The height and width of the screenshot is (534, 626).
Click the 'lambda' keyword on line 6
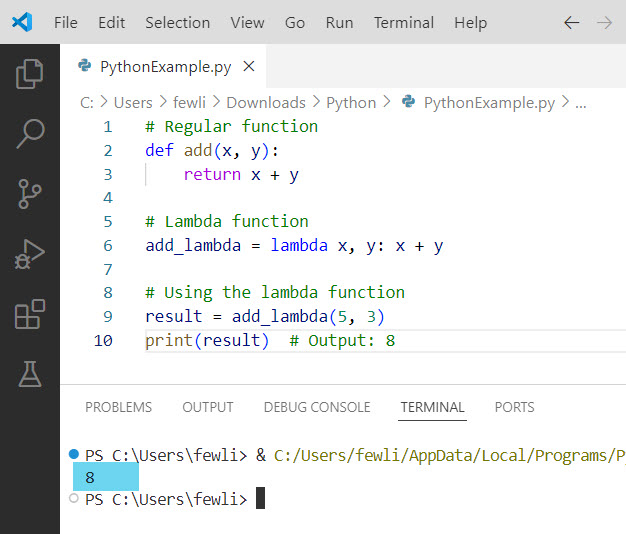tap(299, 245)
